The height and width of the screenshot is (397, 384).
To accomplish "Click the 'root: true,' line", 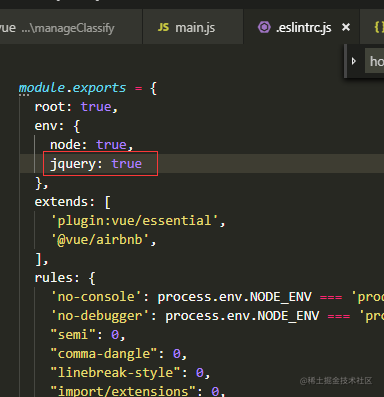I will [x=76, y=107].
